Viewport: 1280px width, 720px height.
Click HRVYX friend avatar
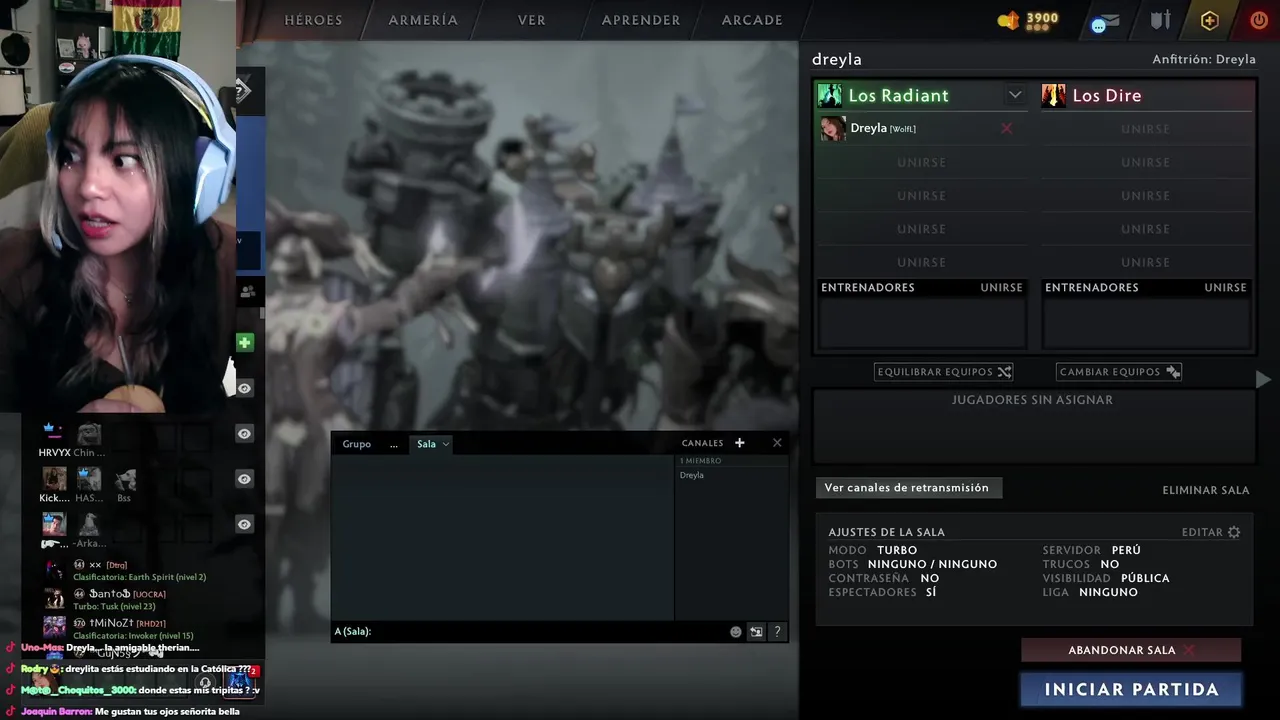pyautogui.click(x=53, y=432)
